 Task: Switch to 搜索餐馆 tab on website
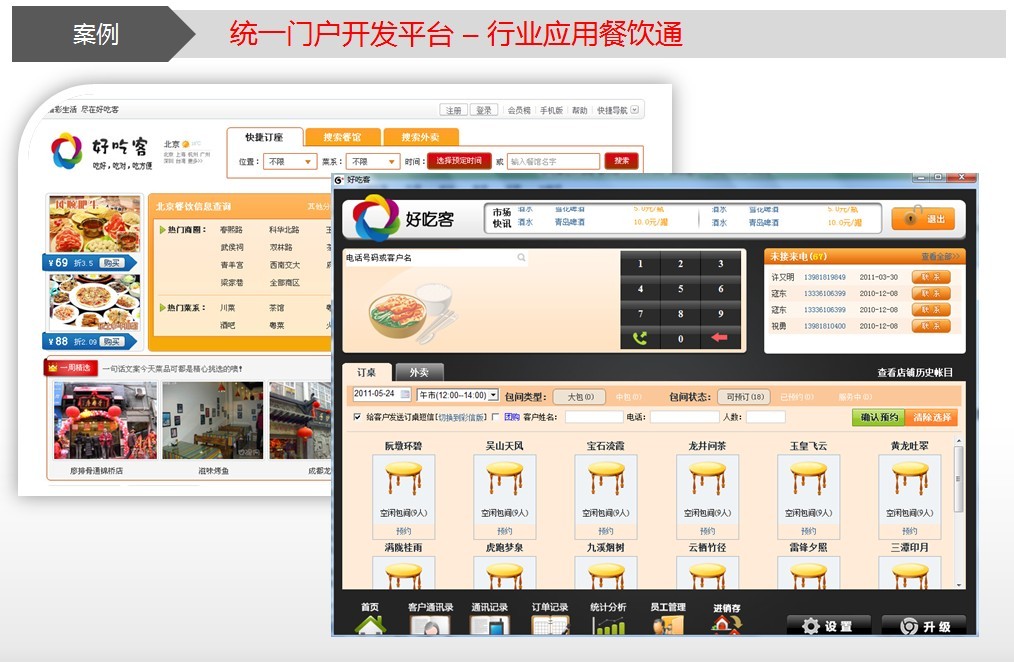pyautogui.click(x=342, y=137)
